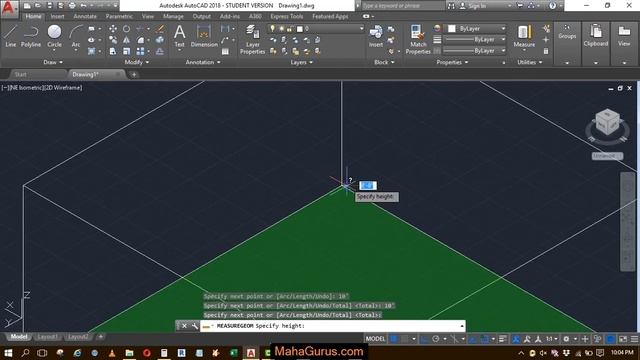This screenshot has width=640, height=360.
Task: Insert a Table from Annotation panel
Action: [225, 51]
